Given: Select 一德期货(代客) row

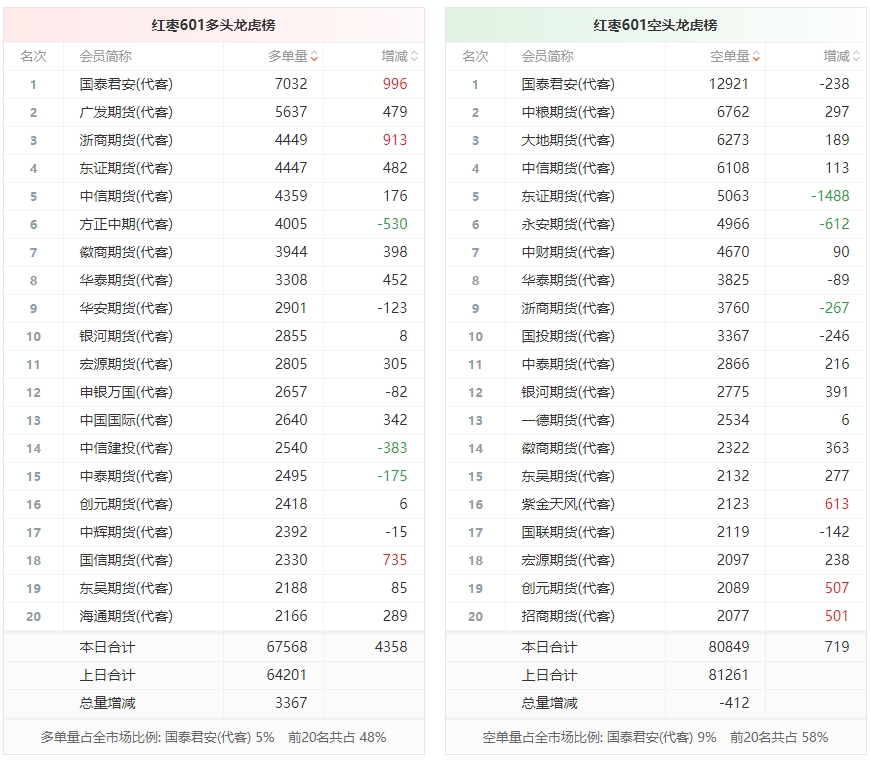Looking at the screenshot, I should (x=656, y=420).
